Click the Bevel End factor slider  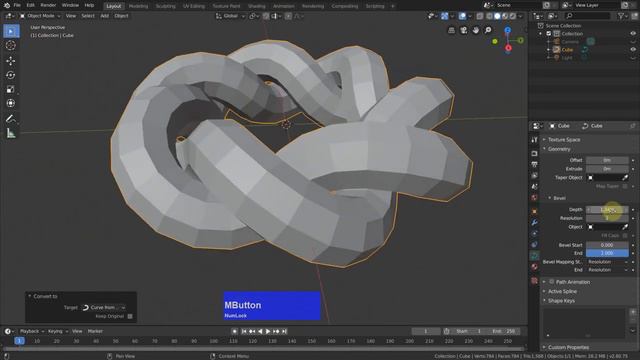click(x=607, y=253)
